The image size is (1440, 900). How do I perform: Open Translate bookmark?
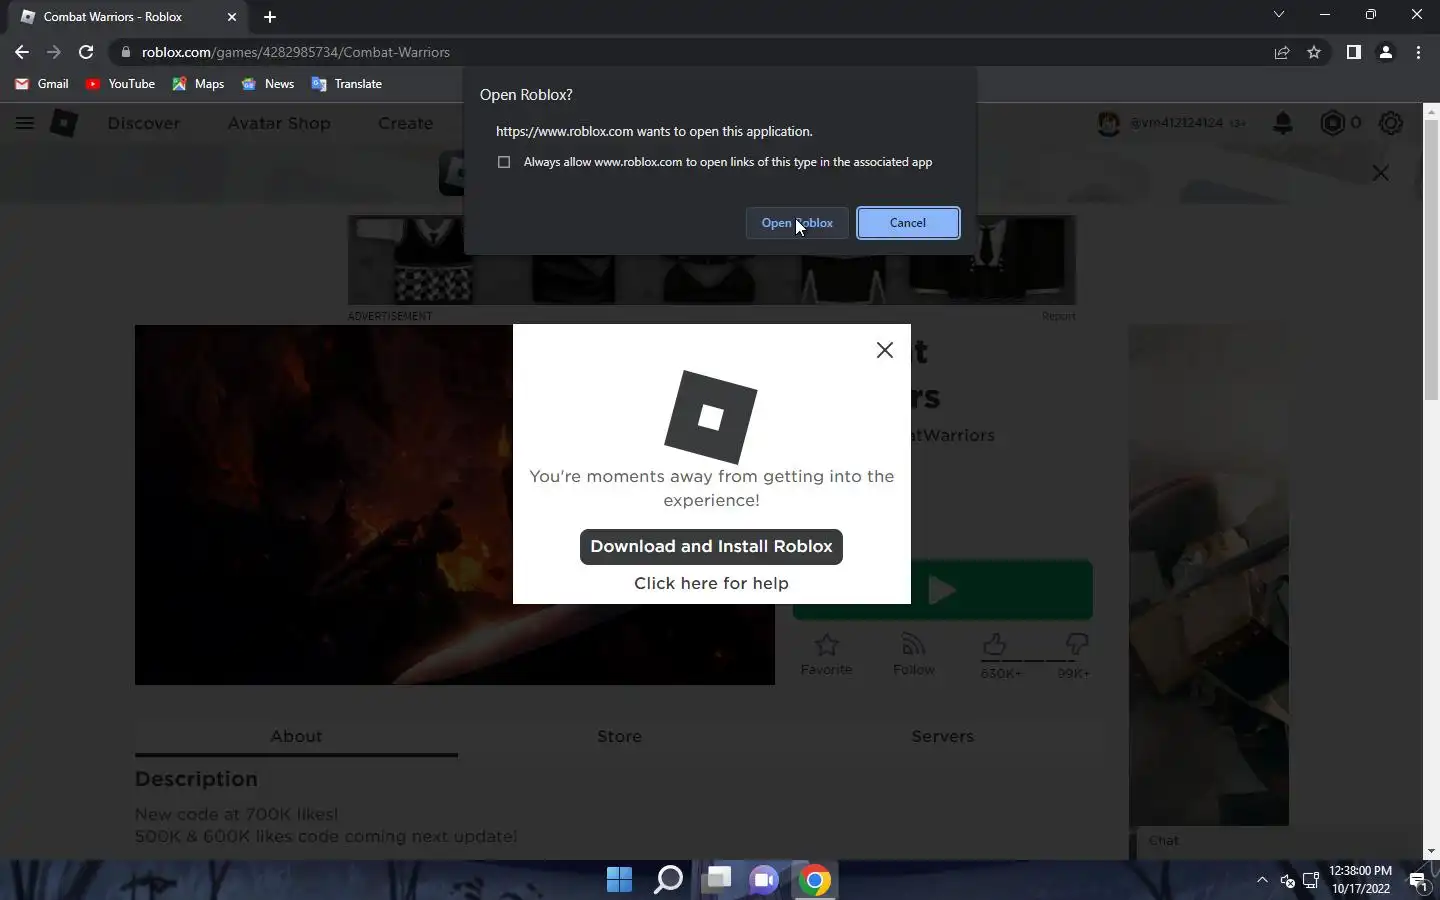347,84
